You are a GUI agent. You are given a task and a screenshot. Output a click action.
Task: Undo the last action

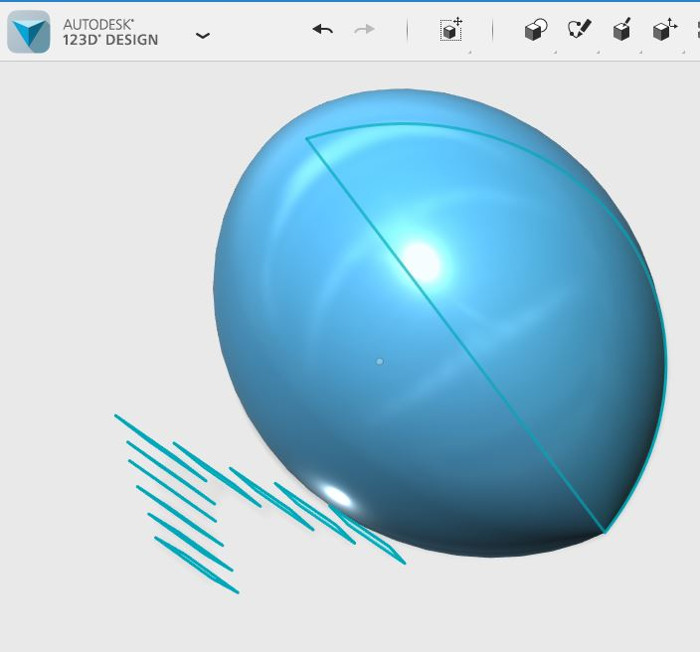323,30
